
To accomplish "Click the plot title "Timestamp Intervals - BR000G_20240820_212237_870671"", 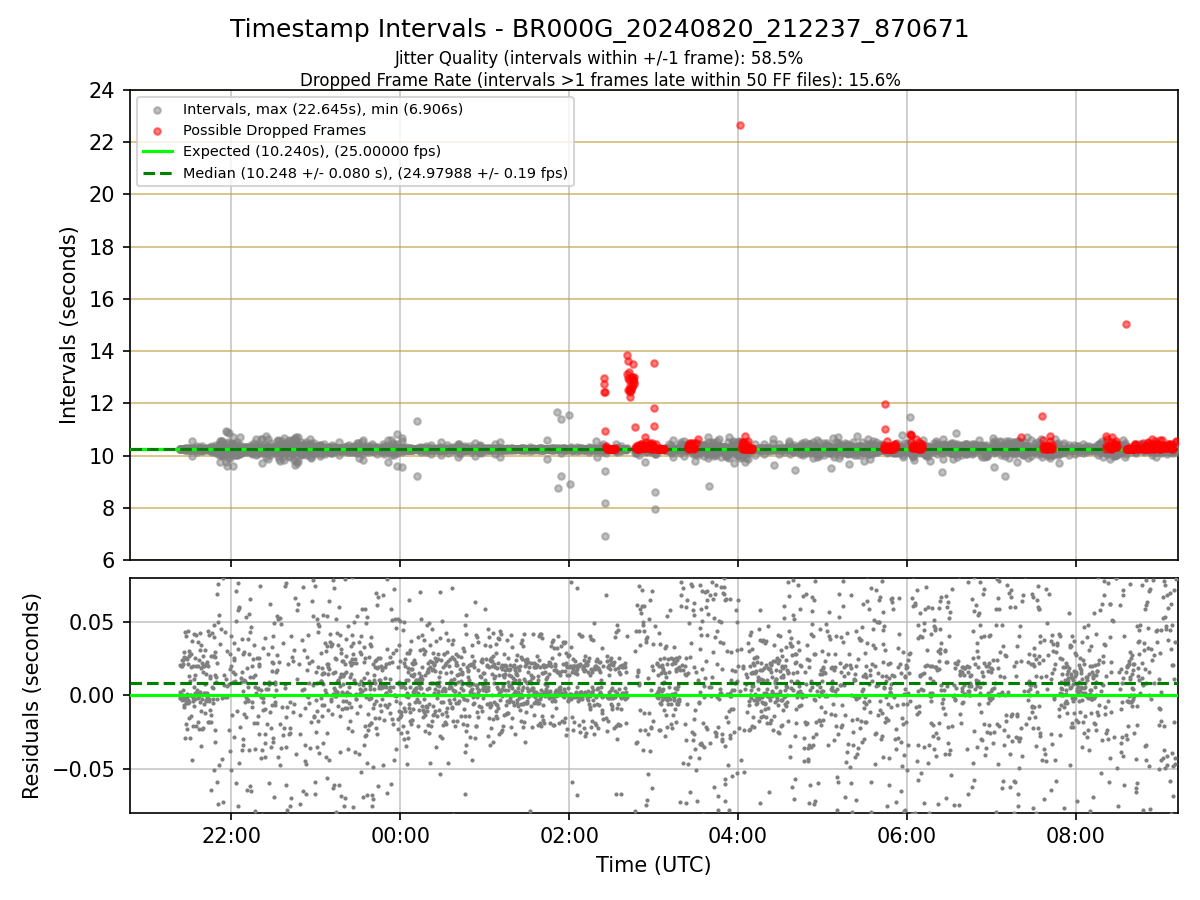I will point(599,29).
